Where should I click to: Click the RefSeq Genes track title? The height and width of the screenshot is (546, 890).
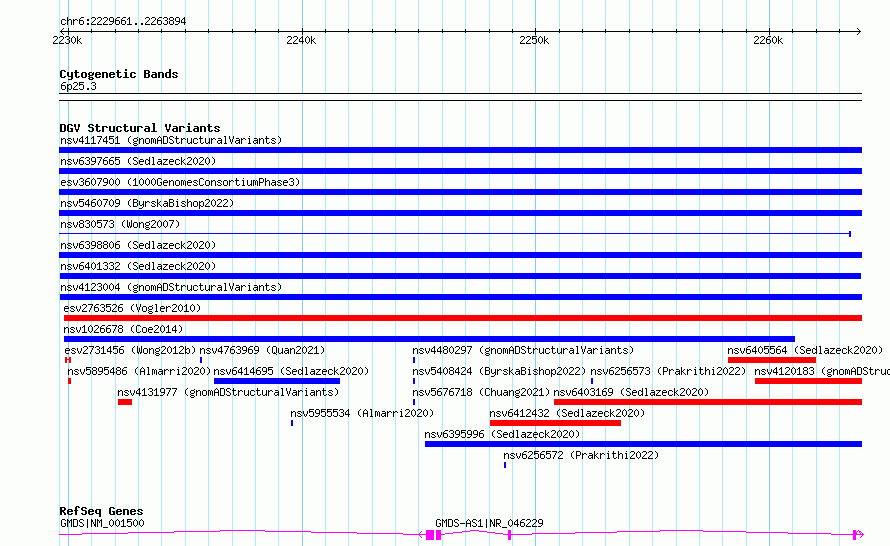(x=101, y=511)
